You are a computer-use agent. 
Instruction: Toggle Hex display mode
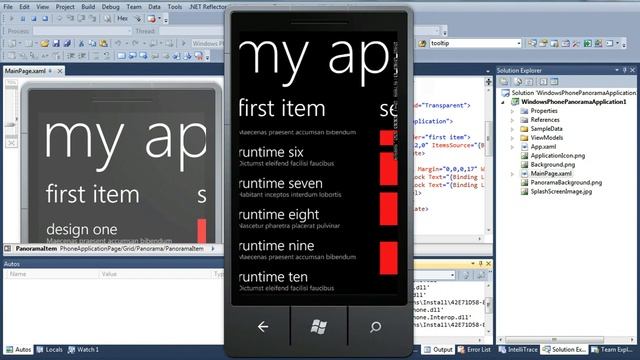[x=122, y=18]
